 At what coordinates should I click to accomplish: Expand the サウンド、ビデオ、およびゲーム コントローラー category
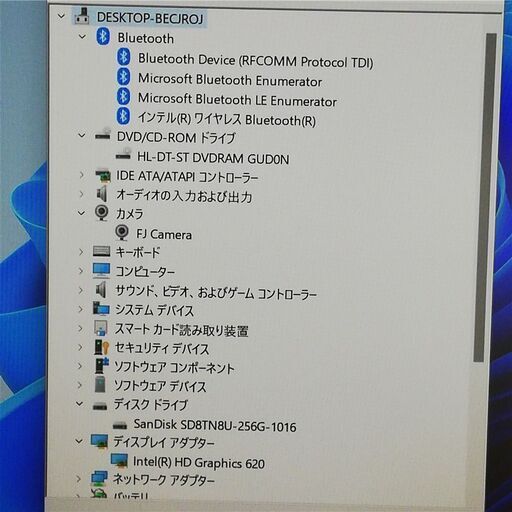pyautogui.click(x=80, y=290)
